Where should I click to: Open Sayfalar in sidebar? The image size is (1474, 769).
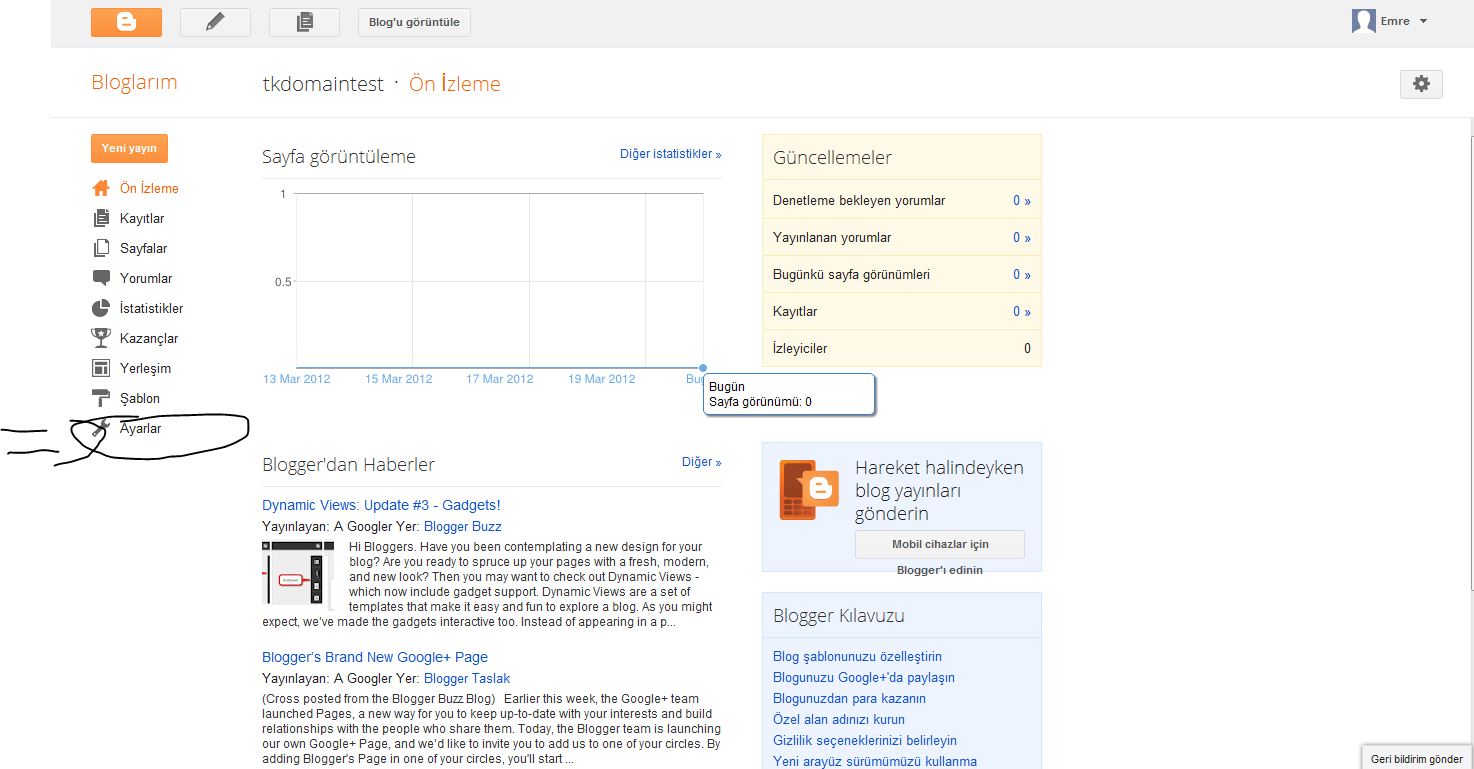click(144, 248)
